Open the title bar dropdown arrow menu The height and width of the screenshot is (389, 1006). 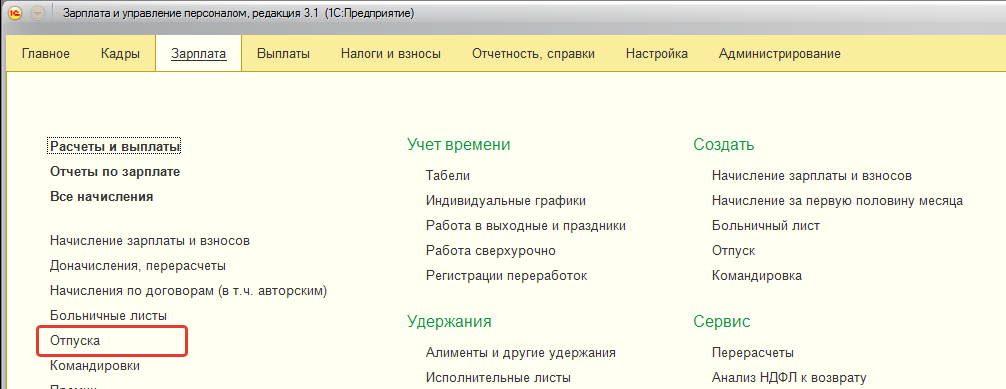click(x=38, y=13)
